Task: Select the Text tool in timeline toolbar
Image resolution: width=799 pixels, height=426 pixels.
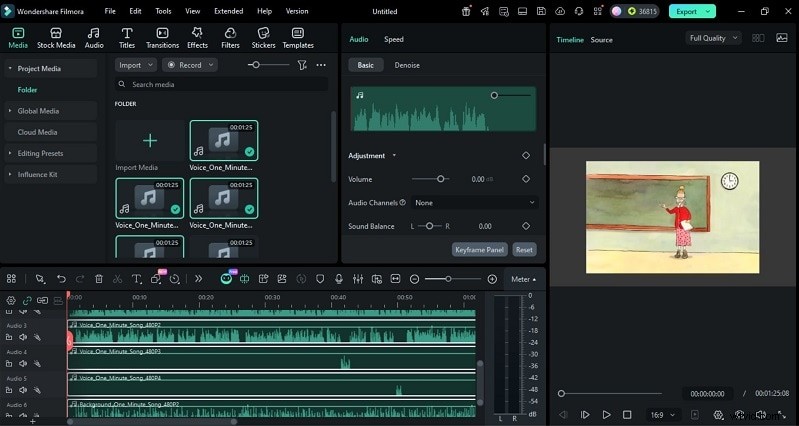Action: click(x=136, y=279)
